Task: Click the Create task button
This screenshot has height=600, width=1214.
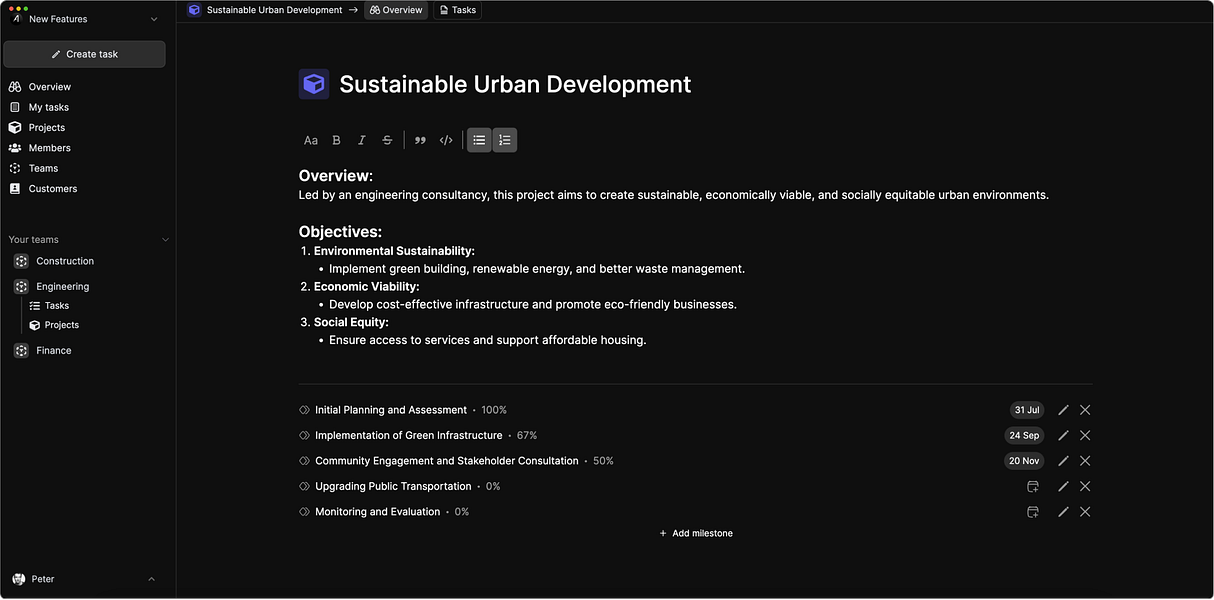Action: [x=85, y=54]
